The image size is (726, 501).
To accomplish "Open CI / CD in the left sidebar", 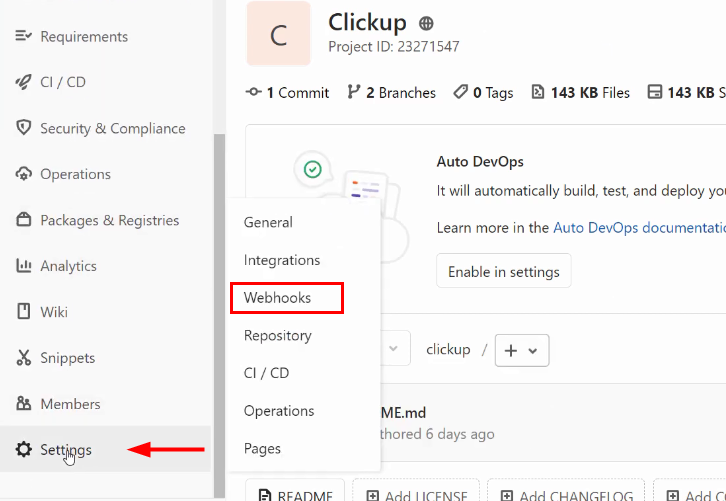I will (x=63, y=82).
